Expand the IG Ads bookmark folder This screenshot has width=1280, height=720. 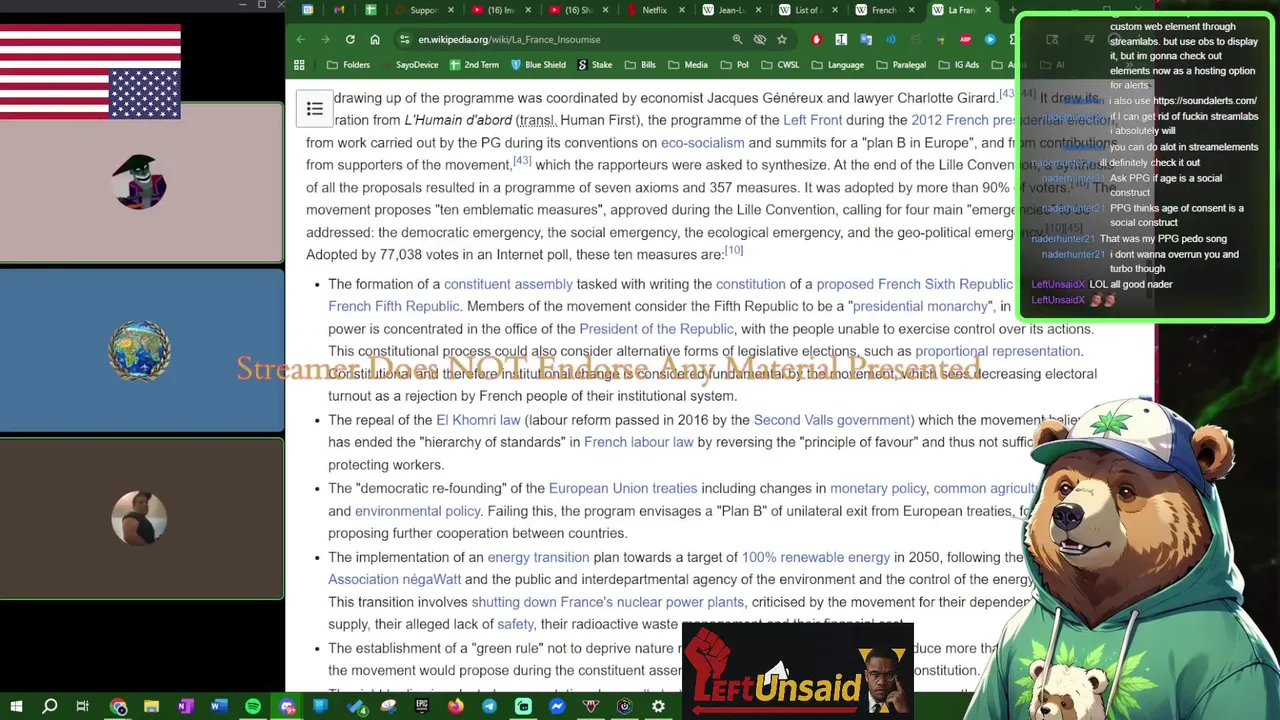pos(959,65)
